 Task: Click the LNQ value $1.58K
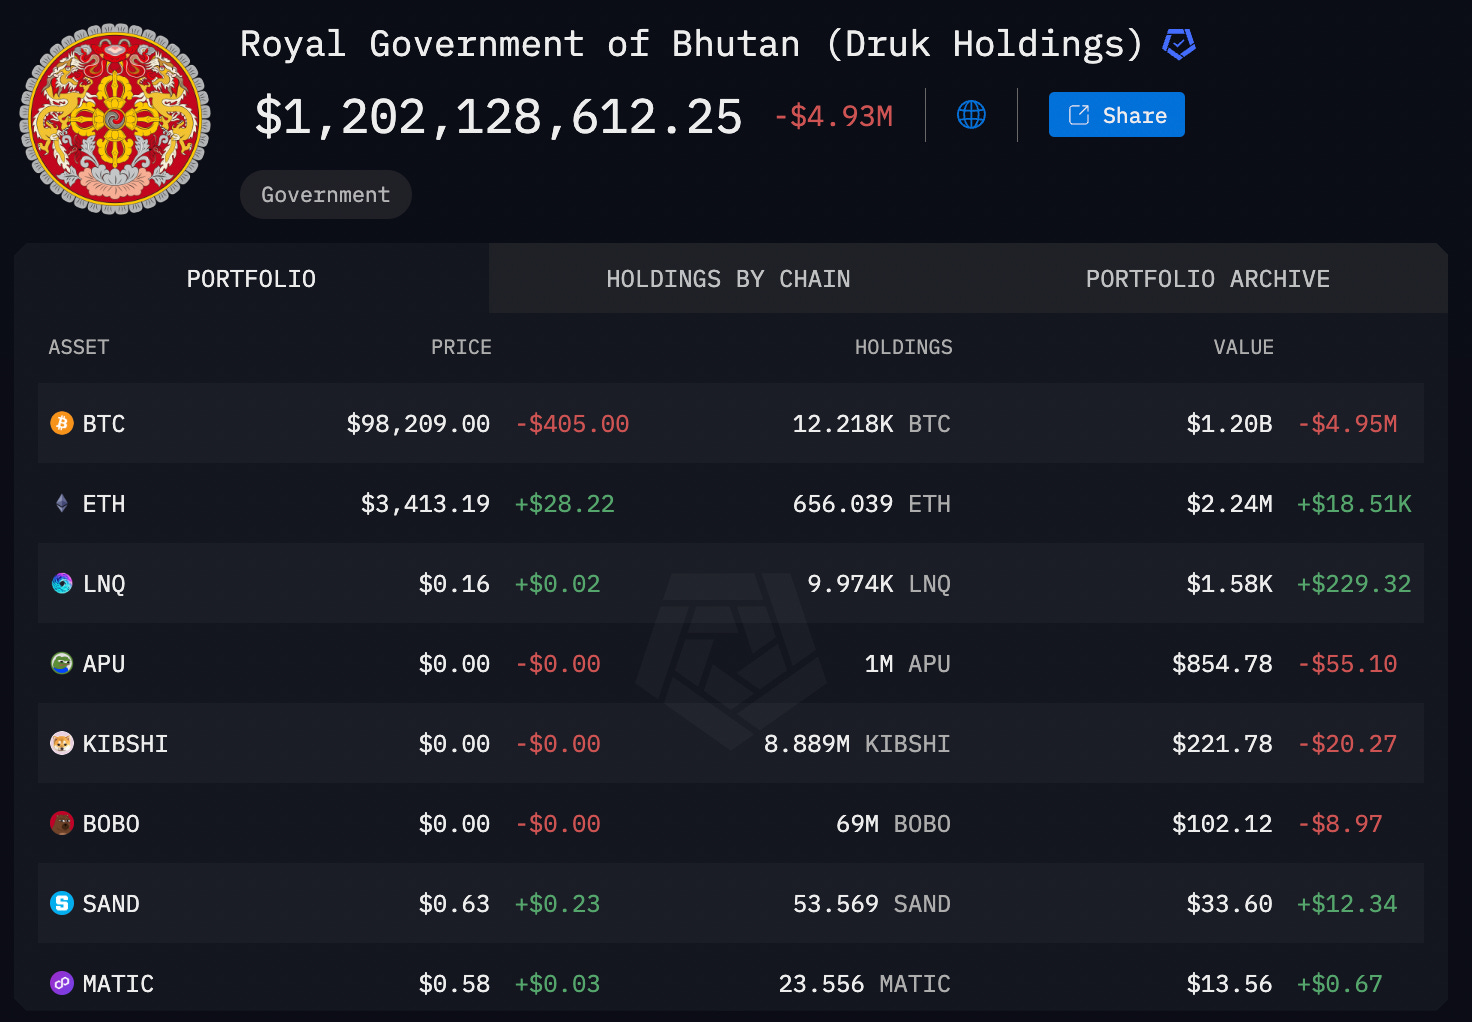click(x=1229, y=584)
